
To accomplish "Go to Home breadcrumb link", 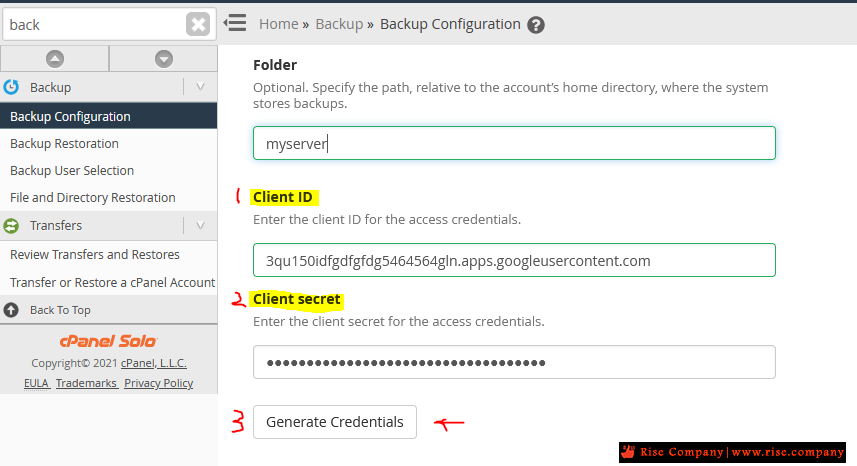I will point(279,24).
